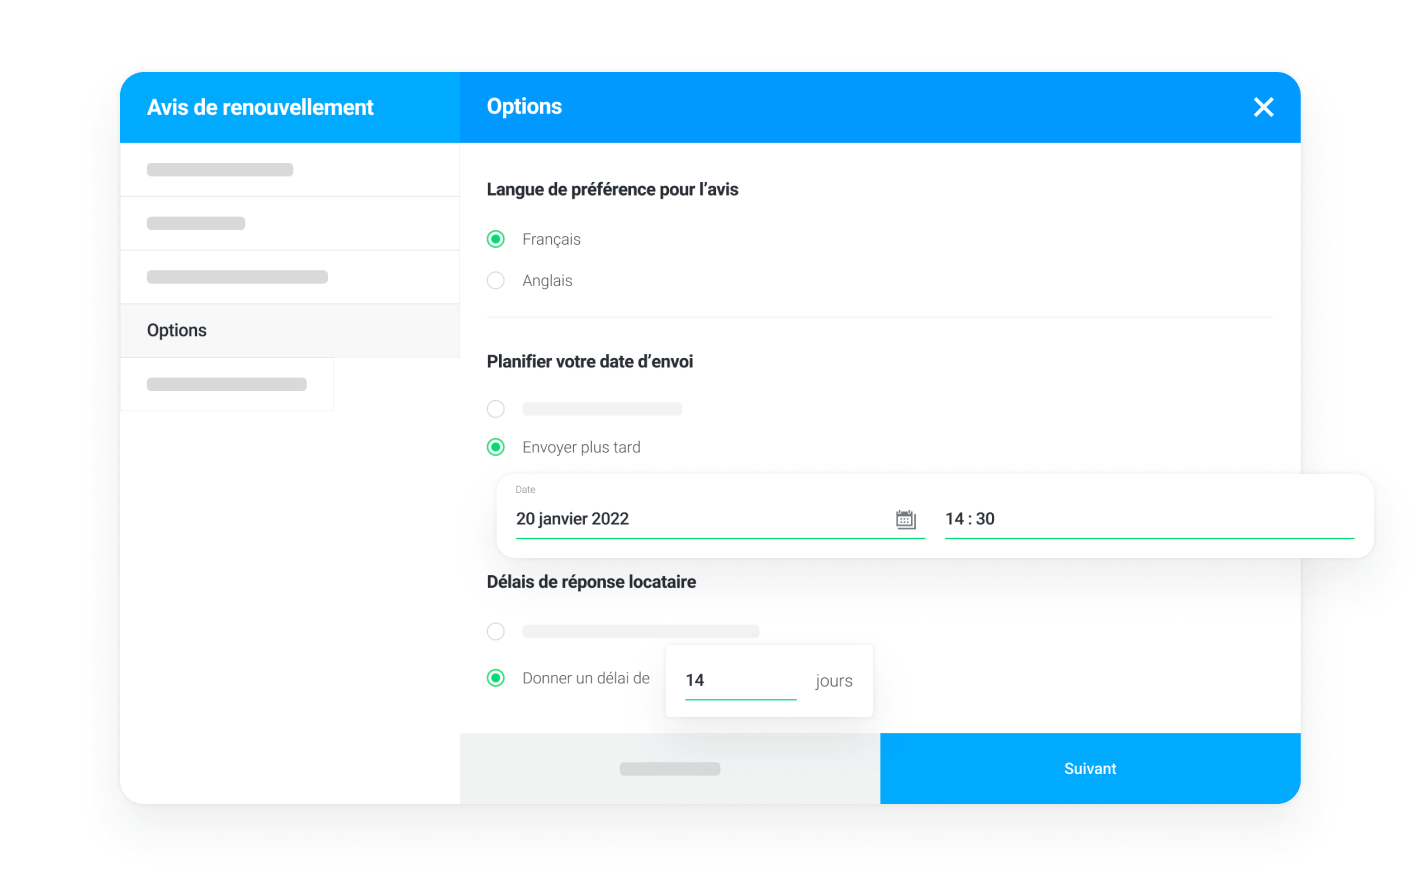Select the first radio under Planifier votre date d'envoi
Image resolution: width=1423 pixels, height=876 pixels.
pyautogui.click(x=496, y=409)
